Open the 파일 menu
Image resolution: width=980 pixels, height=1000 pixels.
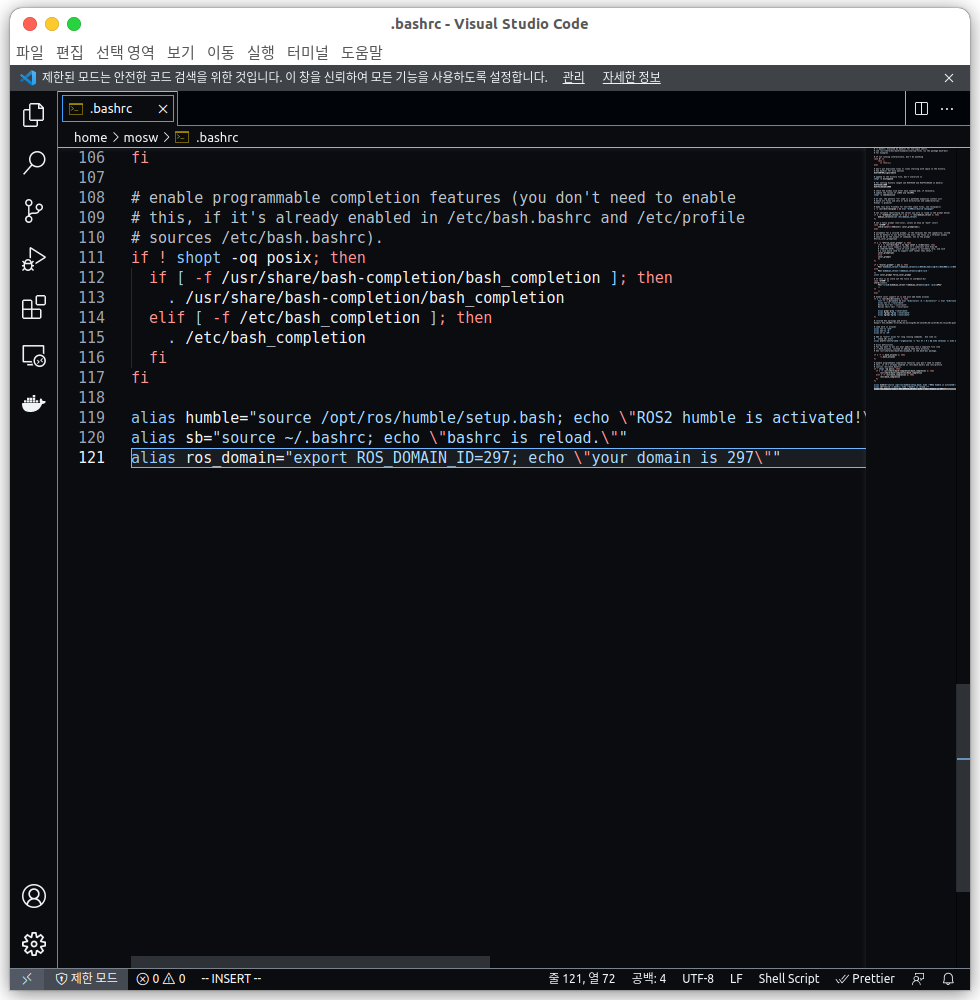(30, 52)
